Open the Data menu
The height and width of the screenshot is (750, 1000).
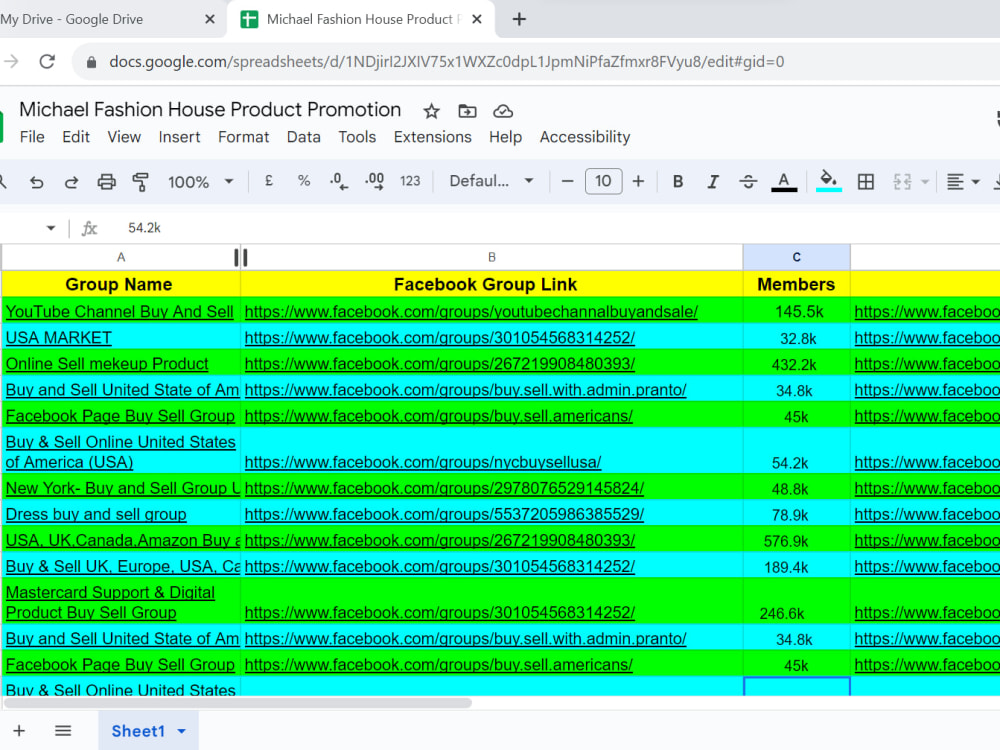304,137
